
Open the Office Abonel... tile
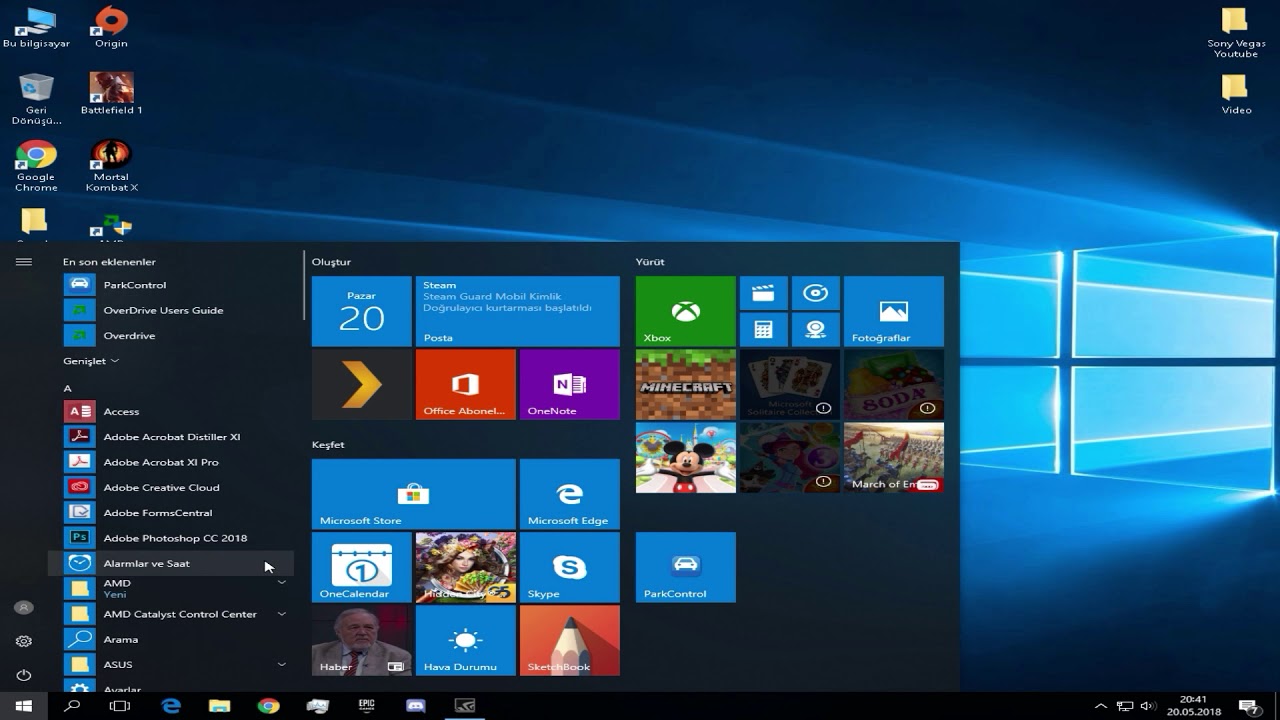(x=465, y=384)
